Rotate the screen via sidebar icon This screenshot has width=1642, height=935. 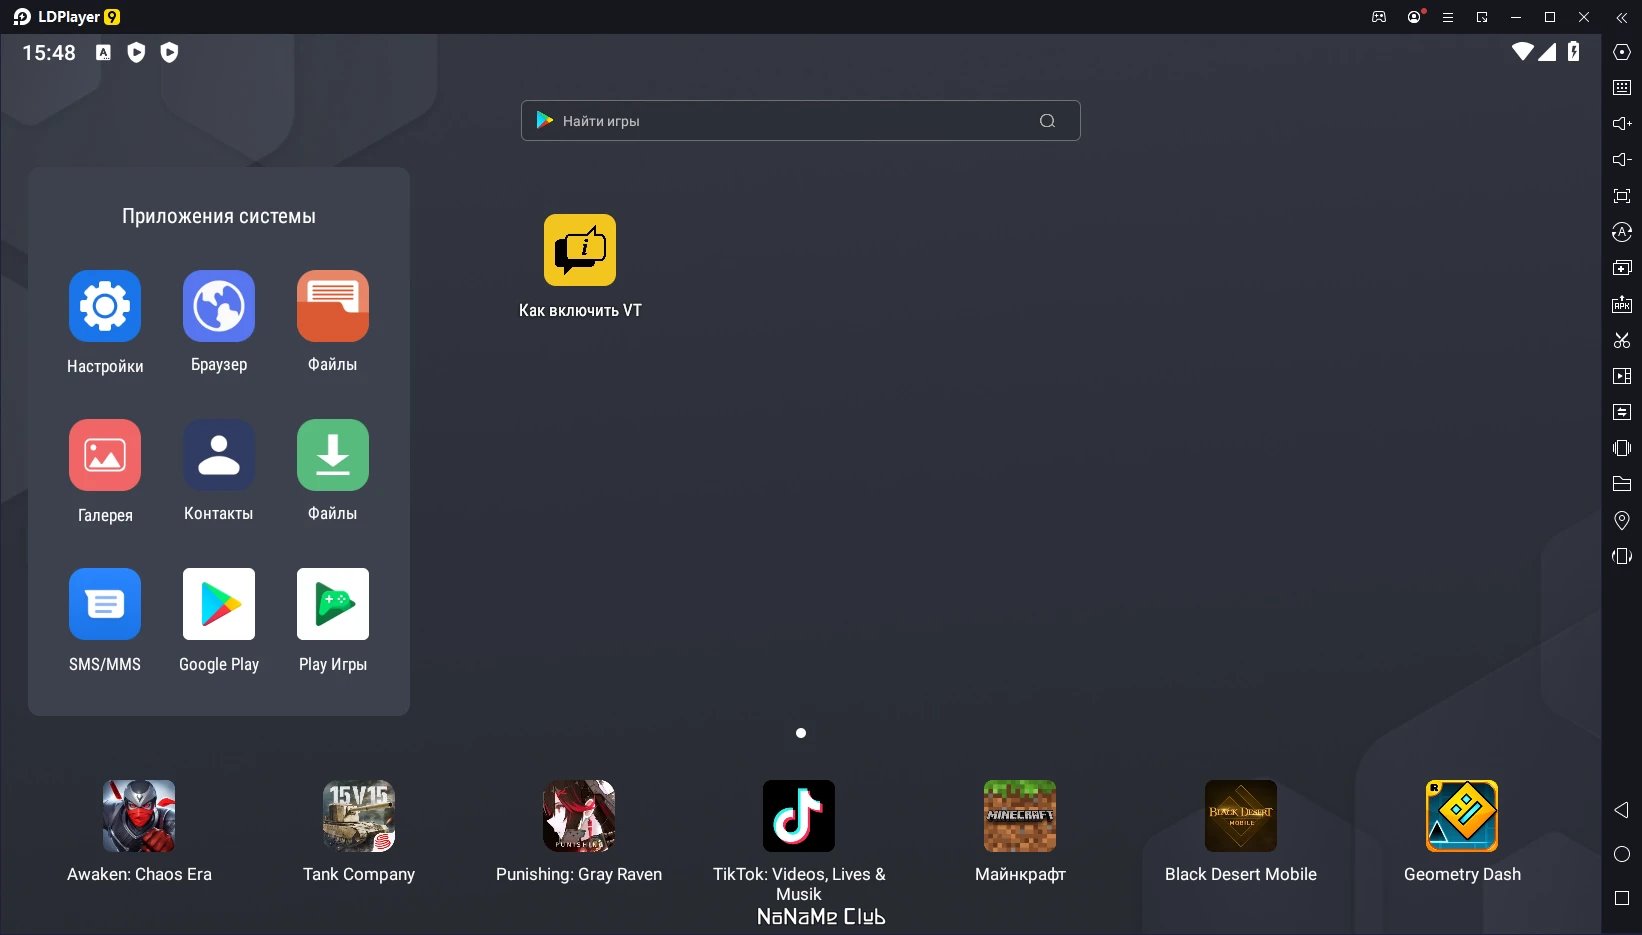click(x=1622, y=556)
